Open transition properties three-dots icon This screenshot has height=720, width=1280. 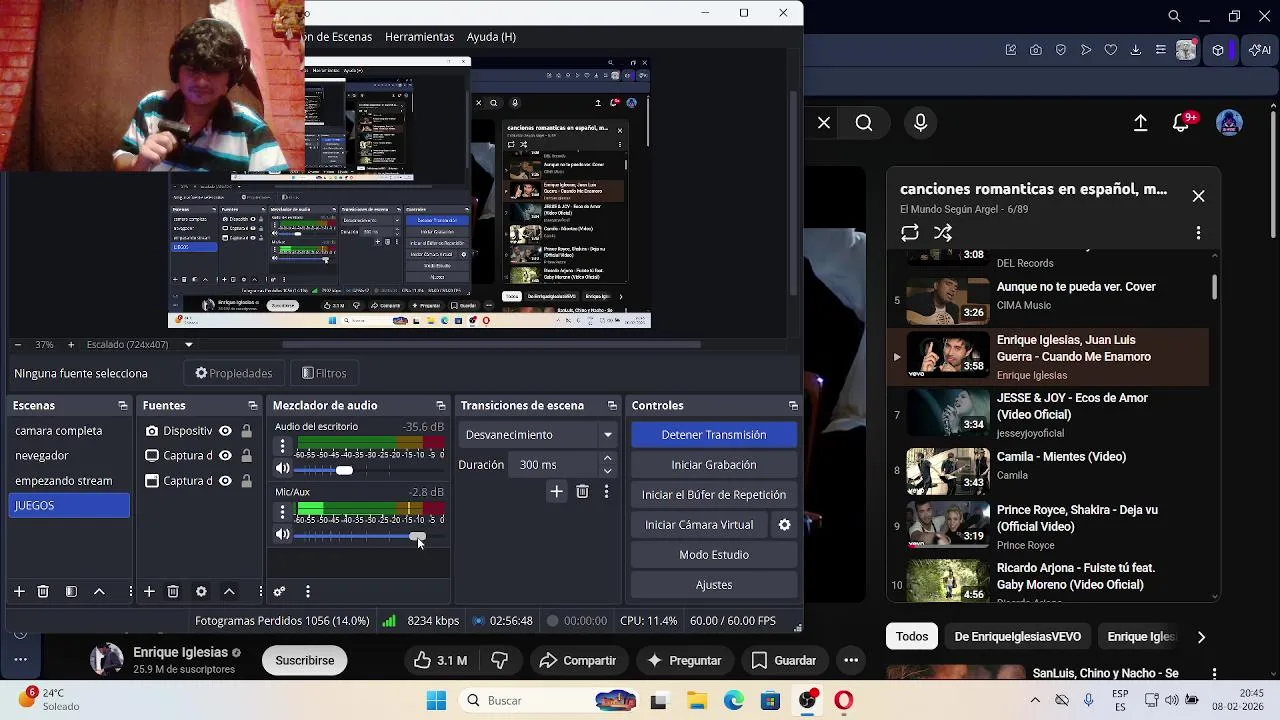tap(606, 492)
